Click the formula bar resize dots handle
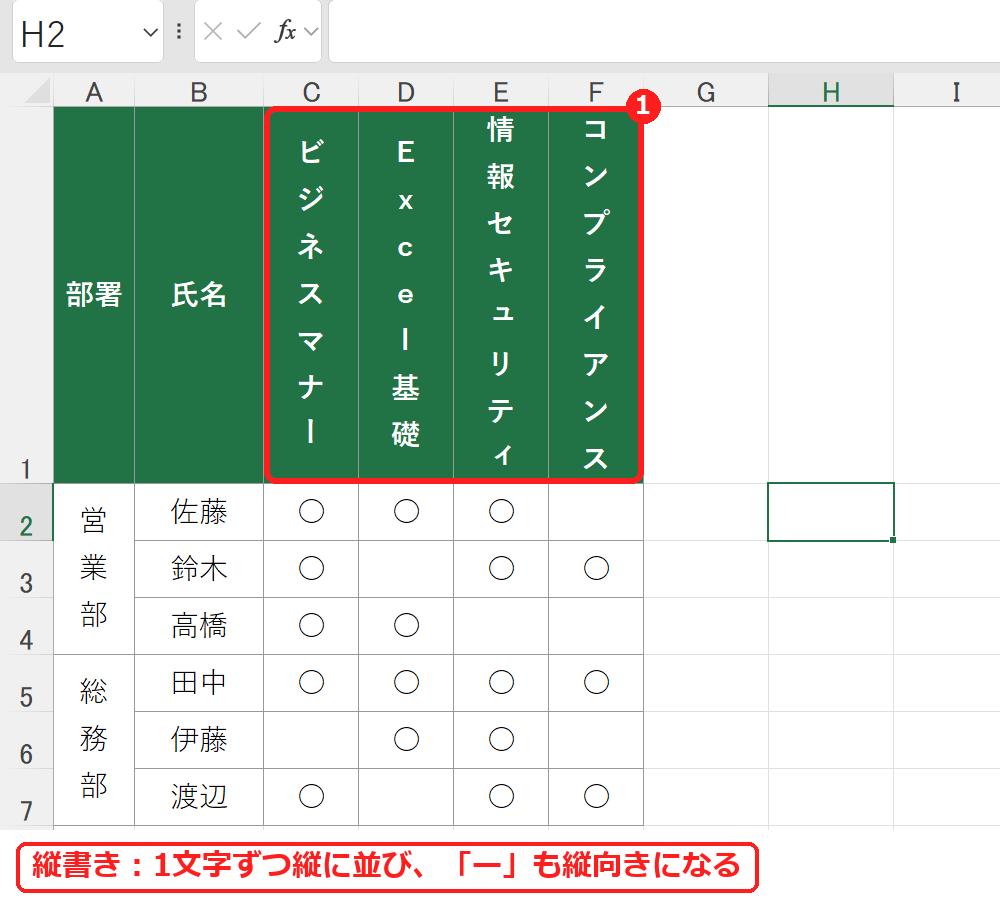1000x900 pixels. click(x=179, y=31)
